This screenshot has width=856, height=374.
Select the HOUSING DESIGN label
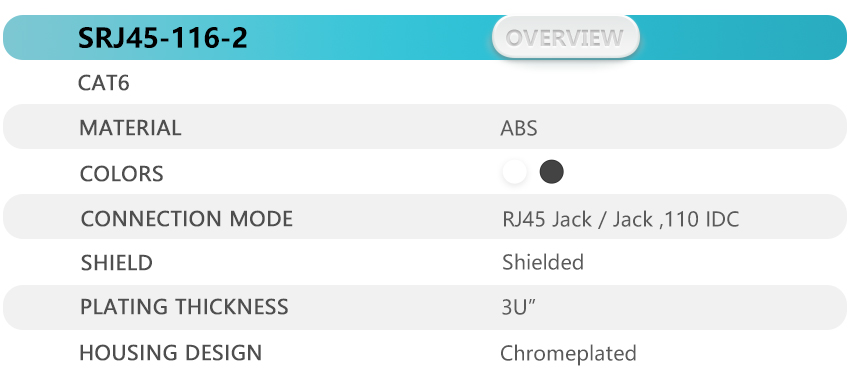(171, 353)
